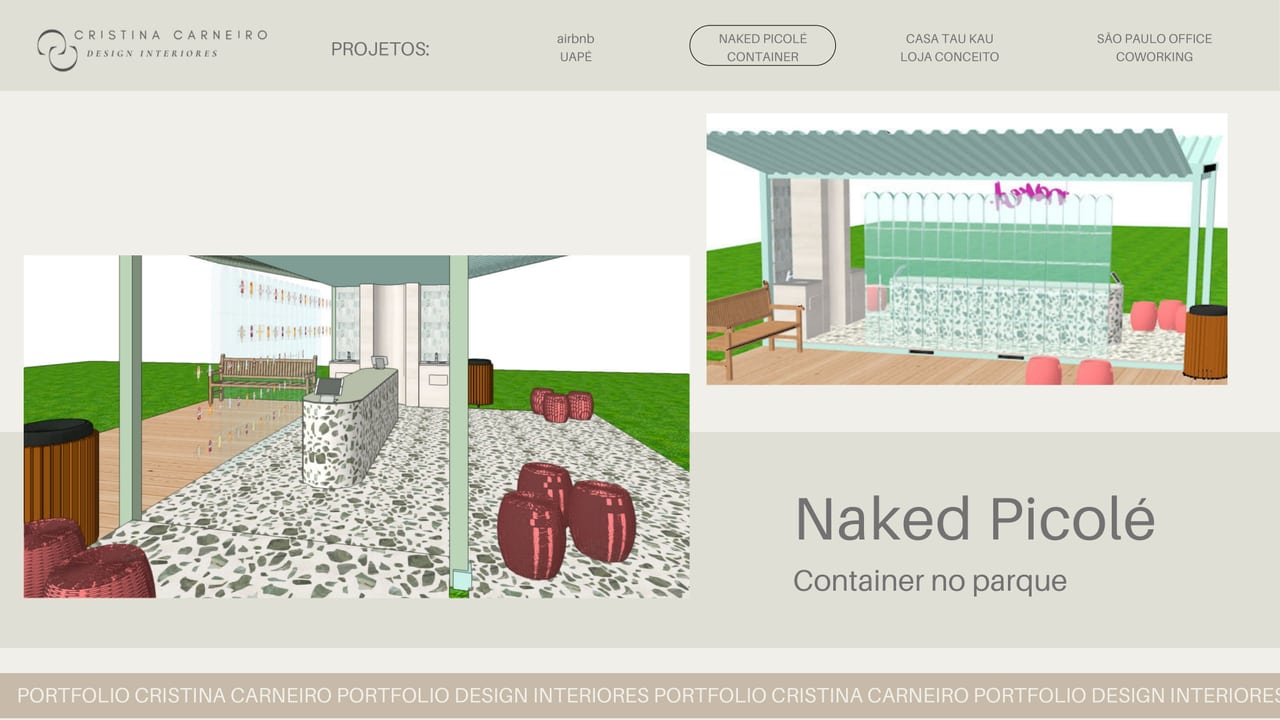Click the Cristina Carneiro Design Interiores brand name
Viewport: 1280px width, 720px height.
(171, 43)
